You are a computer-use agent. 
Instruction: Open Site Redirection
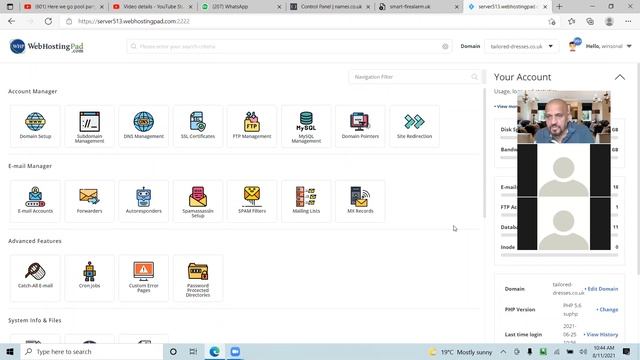[414, 126]
